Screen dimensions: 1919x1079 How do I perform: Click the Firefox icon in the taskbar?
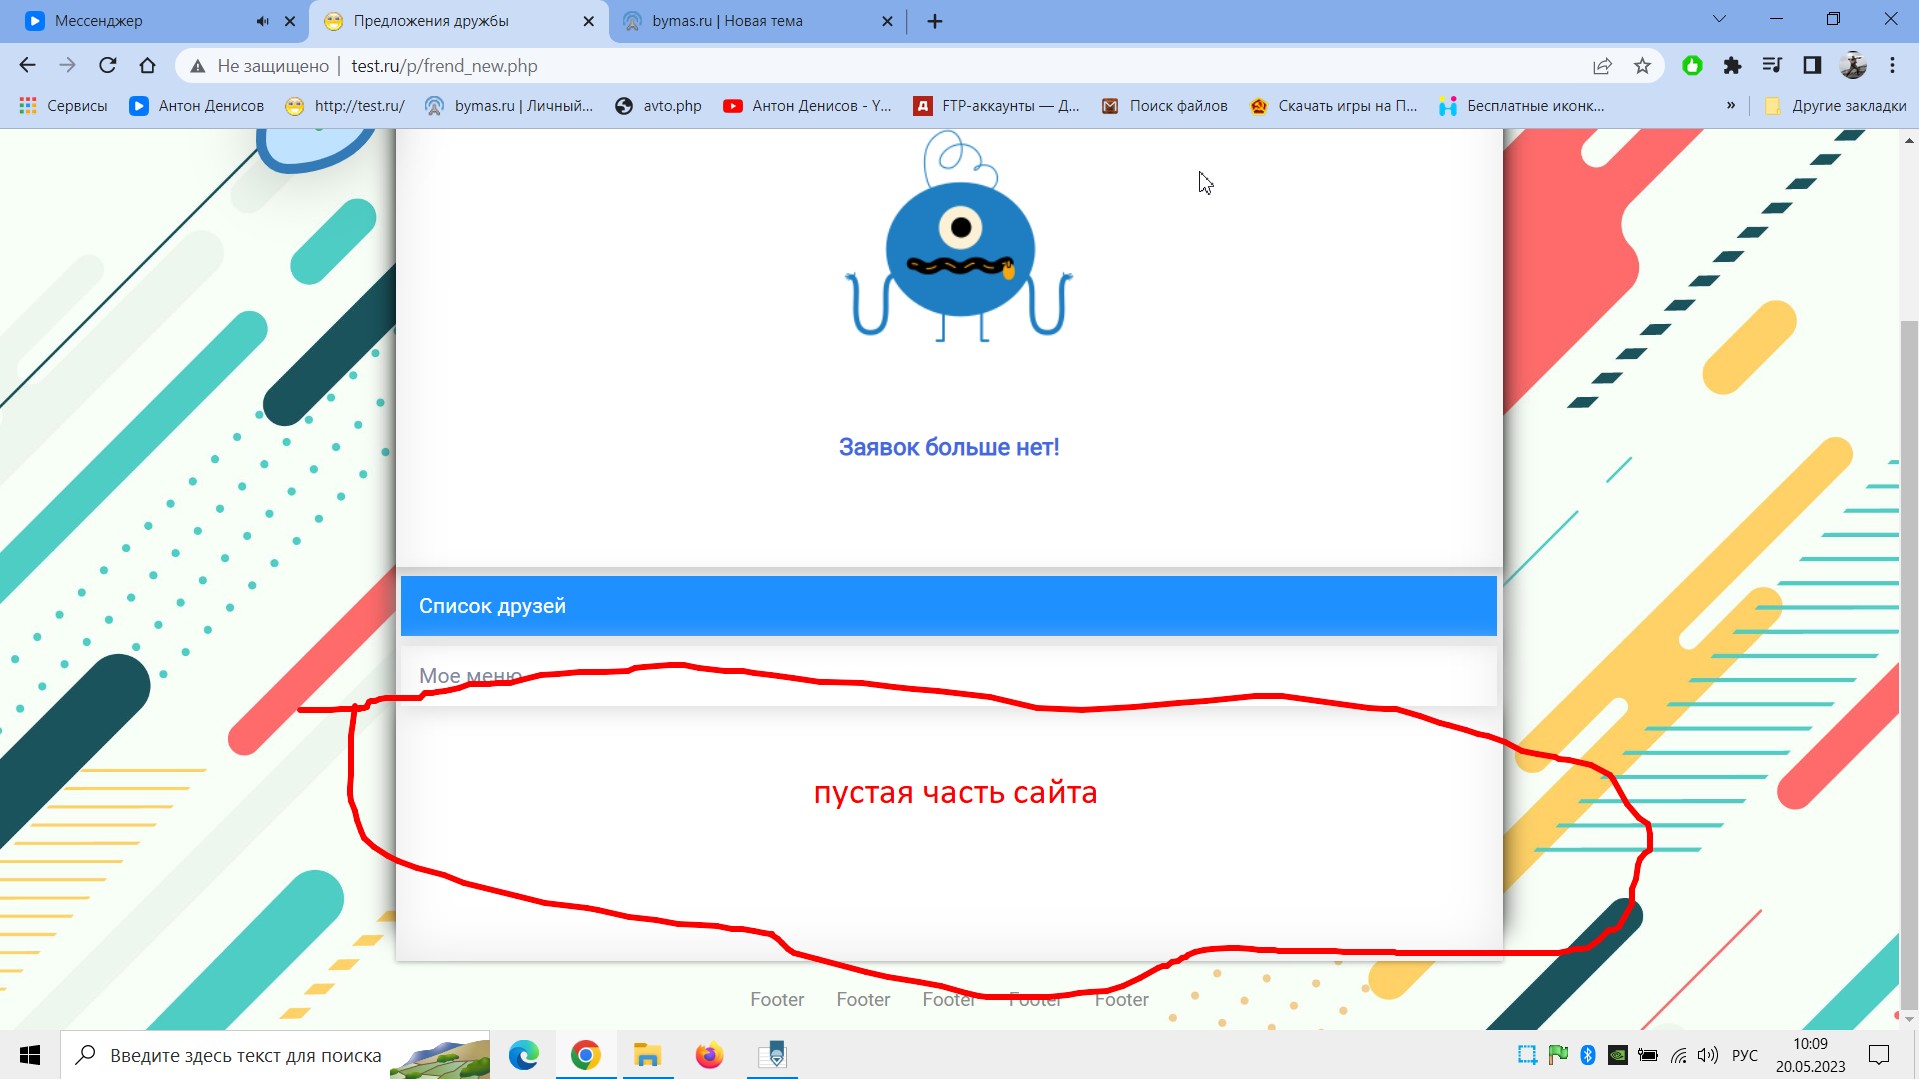coord(709,1055)
